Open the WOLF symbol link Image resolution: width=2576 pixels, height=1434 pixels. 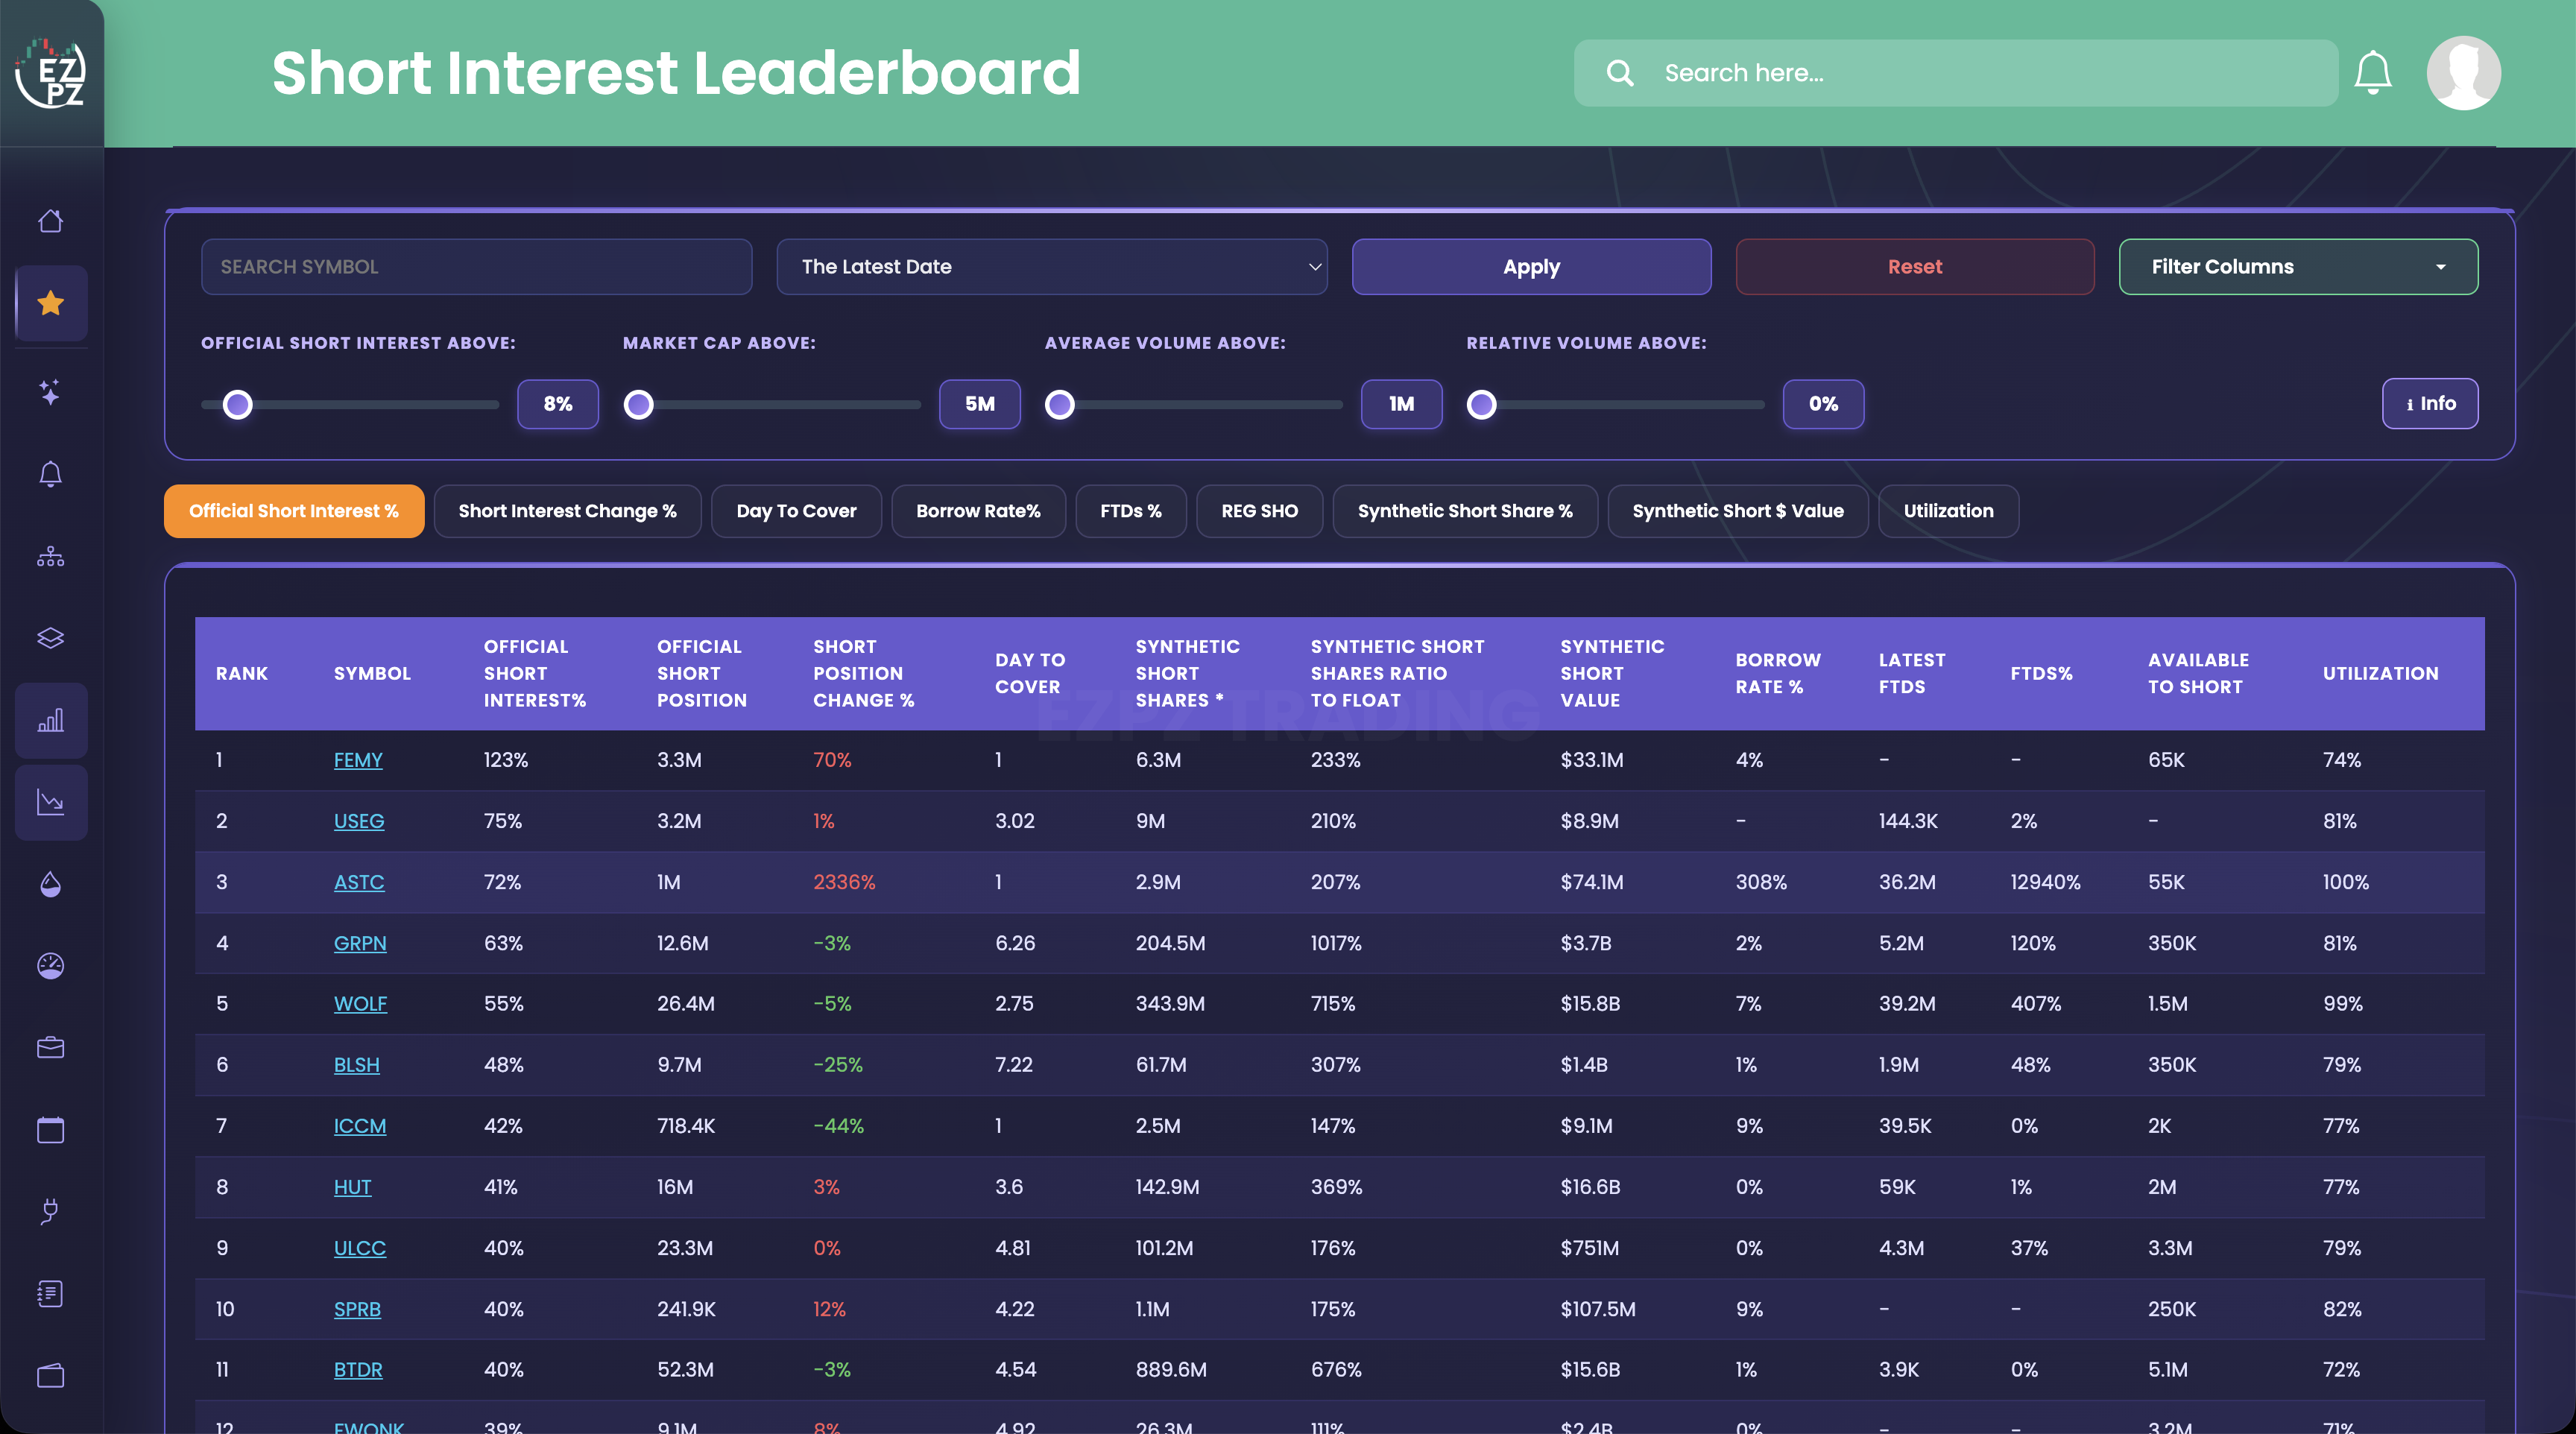(360, 1003)
